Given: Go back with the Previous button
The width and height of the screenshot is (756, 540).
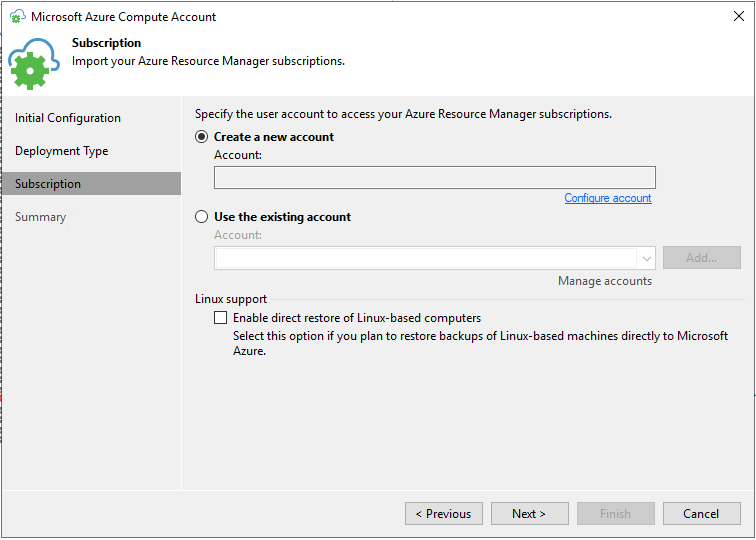Looking at the screenshot, I should (444, 513).
